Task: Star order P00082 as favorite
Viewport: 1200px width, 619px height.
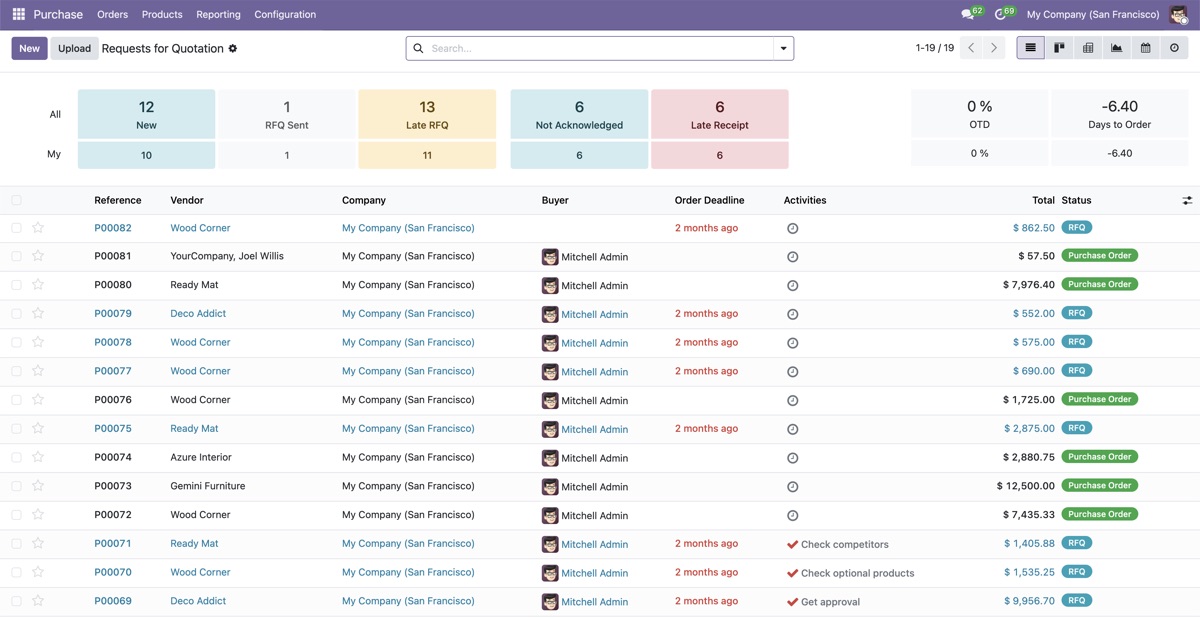Action: [38, 228]
